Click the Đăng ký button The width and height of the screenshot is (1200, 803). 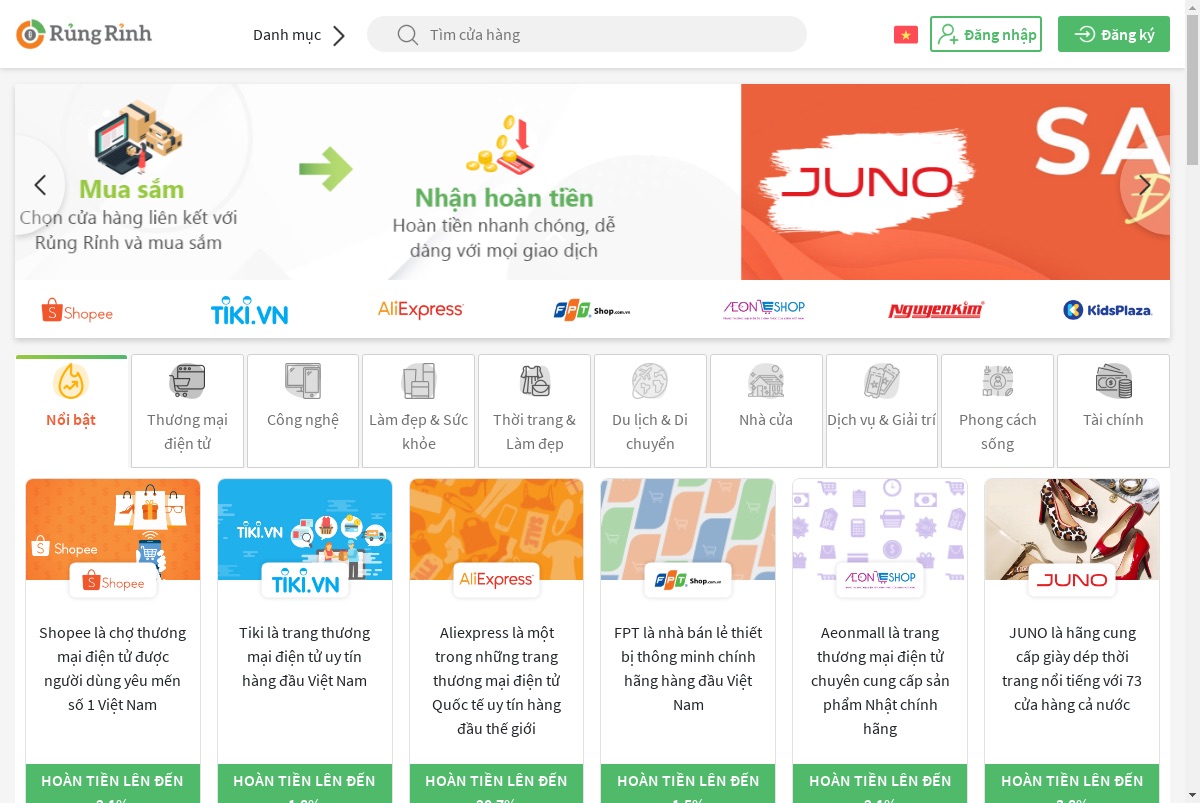point(1114,34)
